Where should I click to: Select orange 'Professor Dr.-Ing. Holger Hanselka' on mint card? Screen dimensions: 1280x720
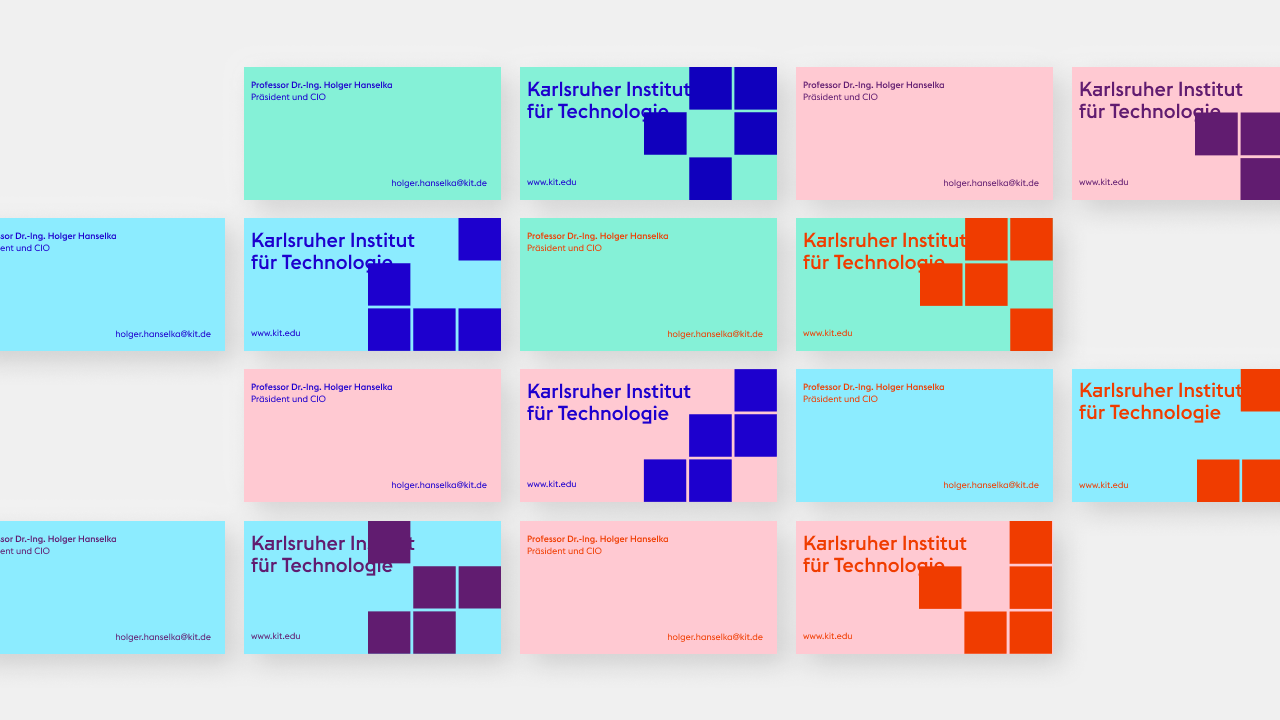(x=598, y=236)
